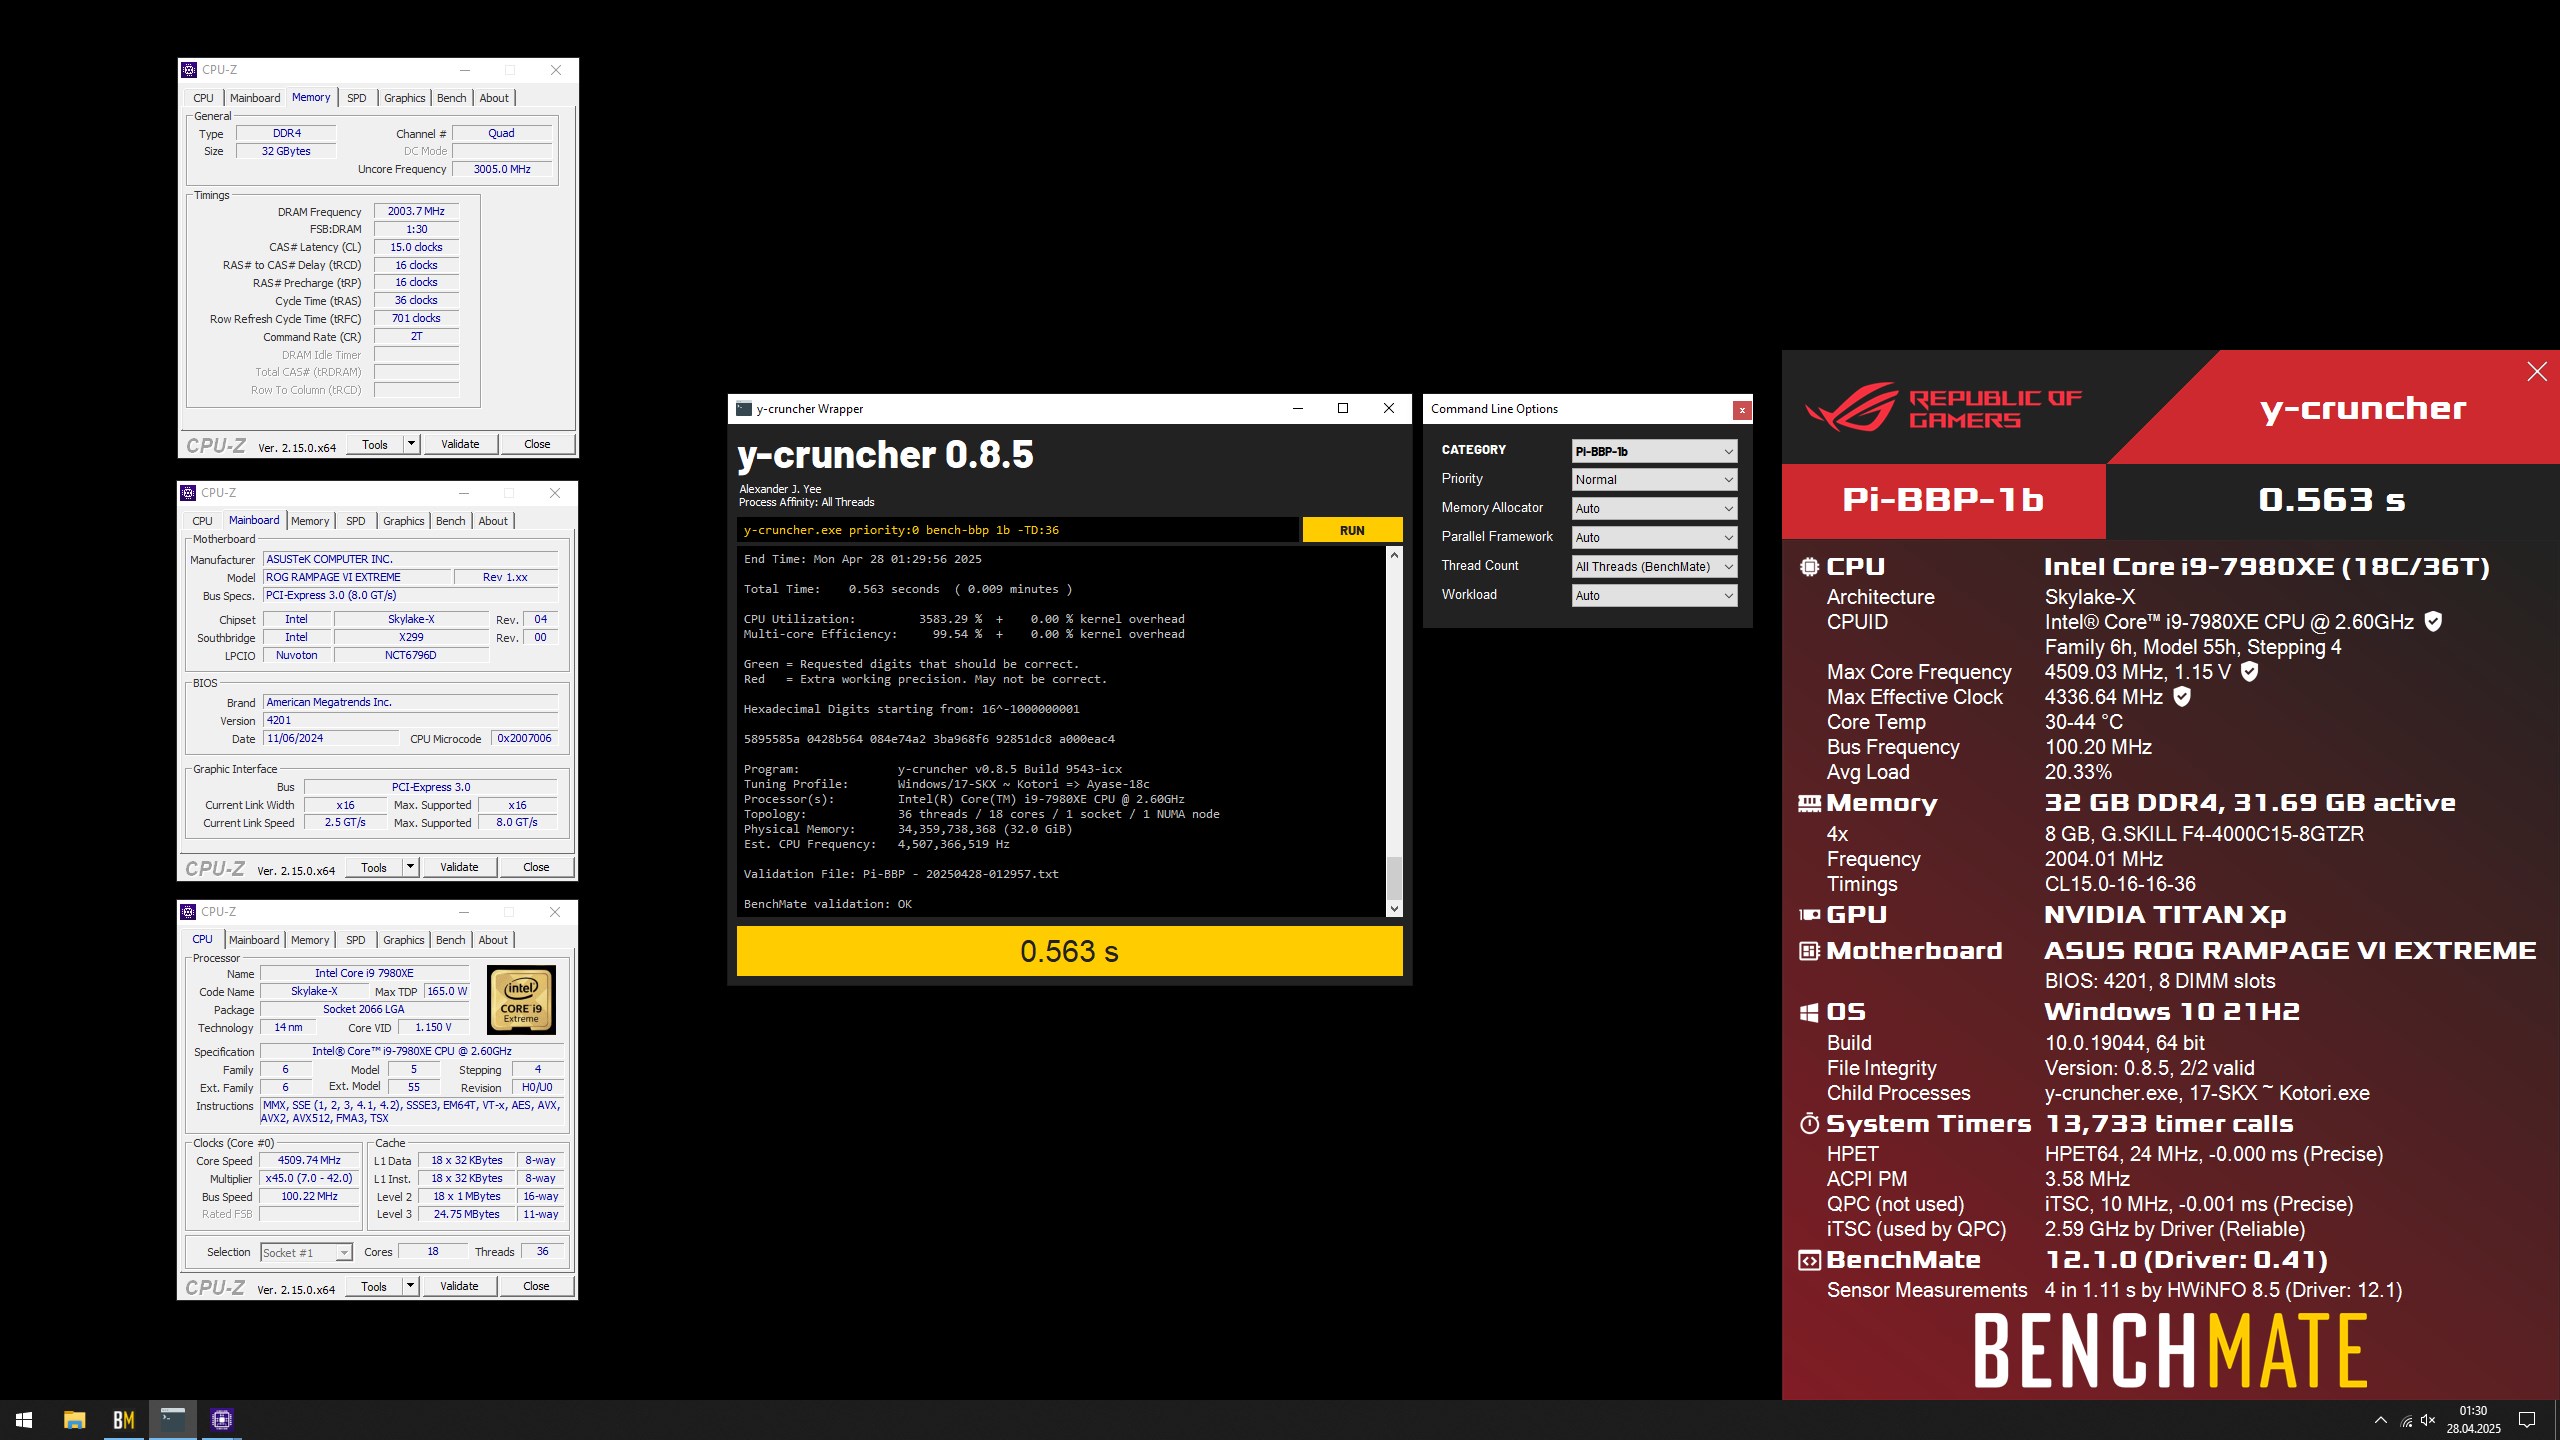Image resolution: width=2560 pixels, height=1440 pixels.
Task: Click 'BenchMate validation: OK' output line
Action: pyautogui.click(x=827, y=904)
